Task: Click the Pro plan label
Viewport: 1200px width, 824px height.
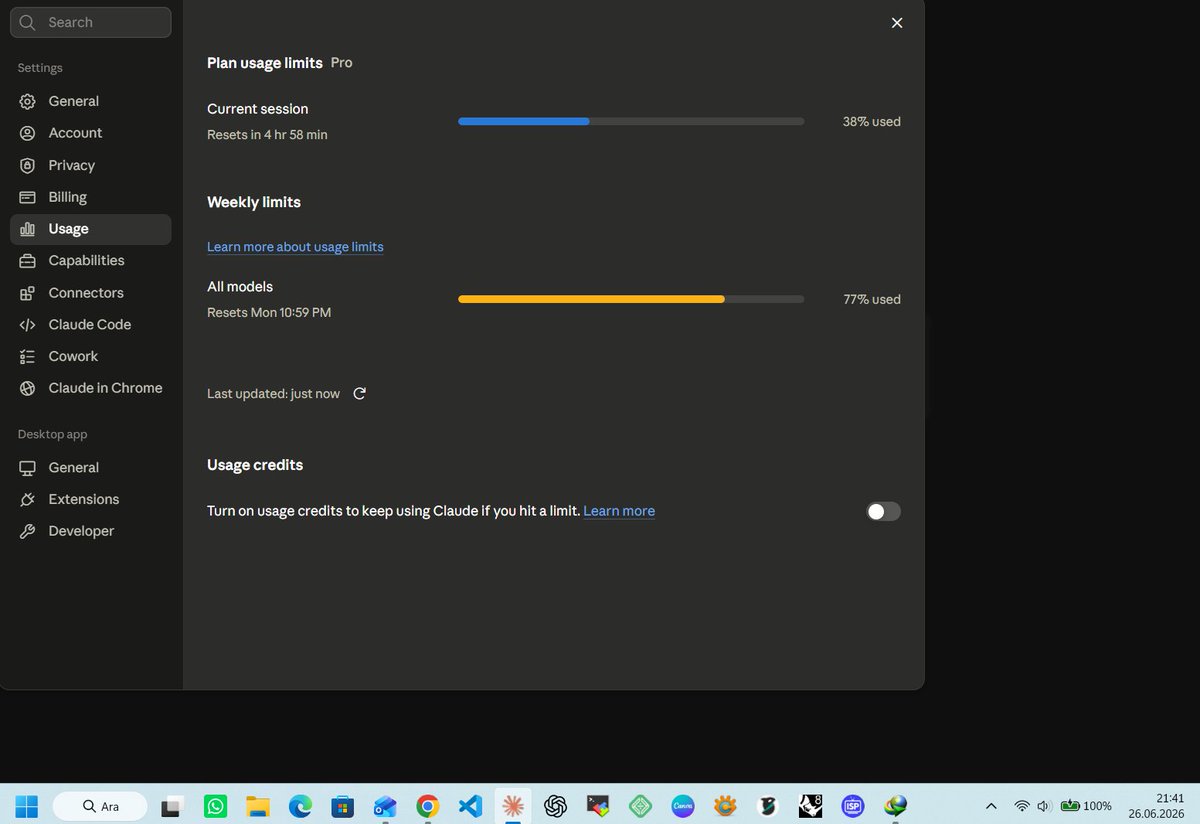Action: pos(342,63)
